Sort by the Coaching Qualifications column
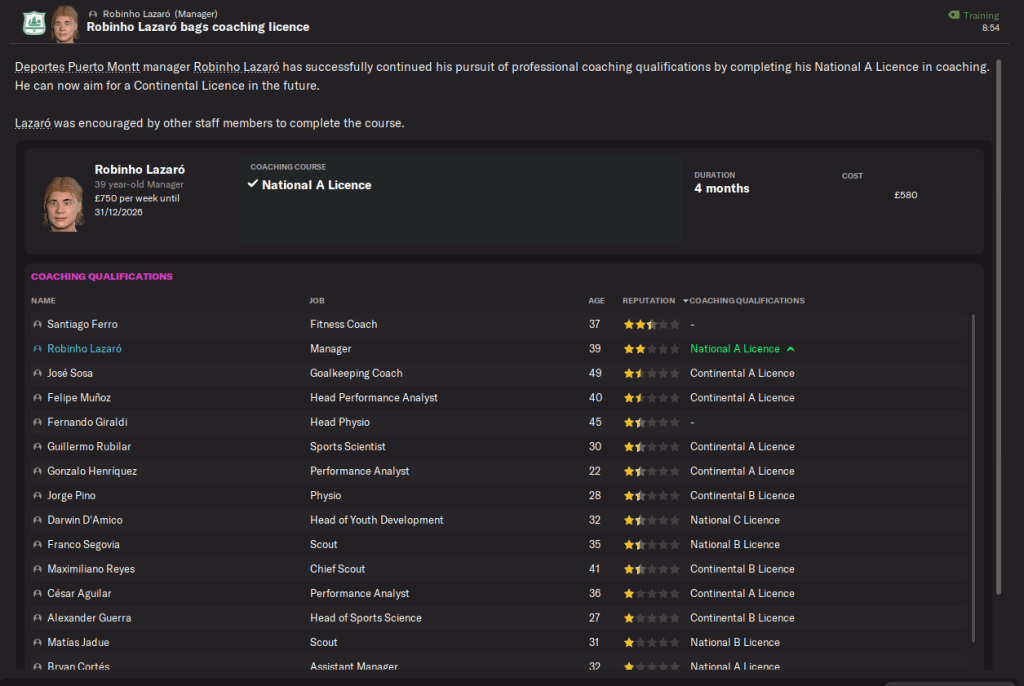The height and width of the screenshot is (686, 1024). (746, 301)
